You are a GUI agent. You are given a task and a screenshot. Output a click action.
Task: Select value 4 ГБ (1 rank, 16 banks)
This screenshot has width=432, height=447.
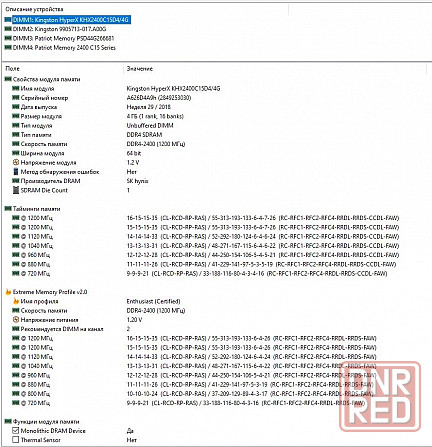click(x=155, y=116)
